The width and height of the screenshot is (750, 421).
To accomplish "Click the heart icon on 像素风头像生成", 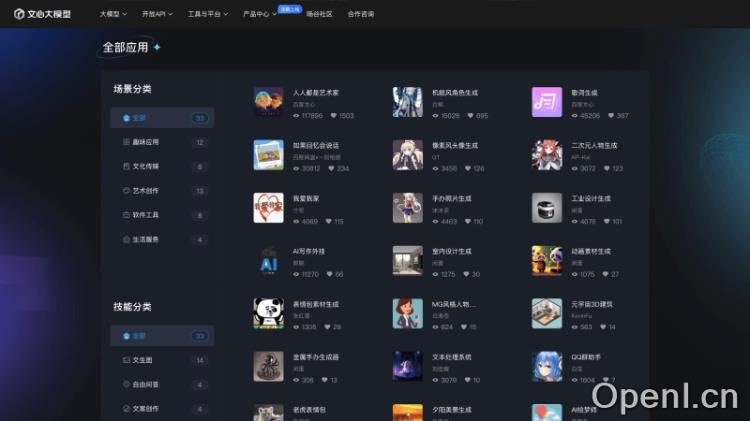I will pyautogui.click(x=468, y=168).
